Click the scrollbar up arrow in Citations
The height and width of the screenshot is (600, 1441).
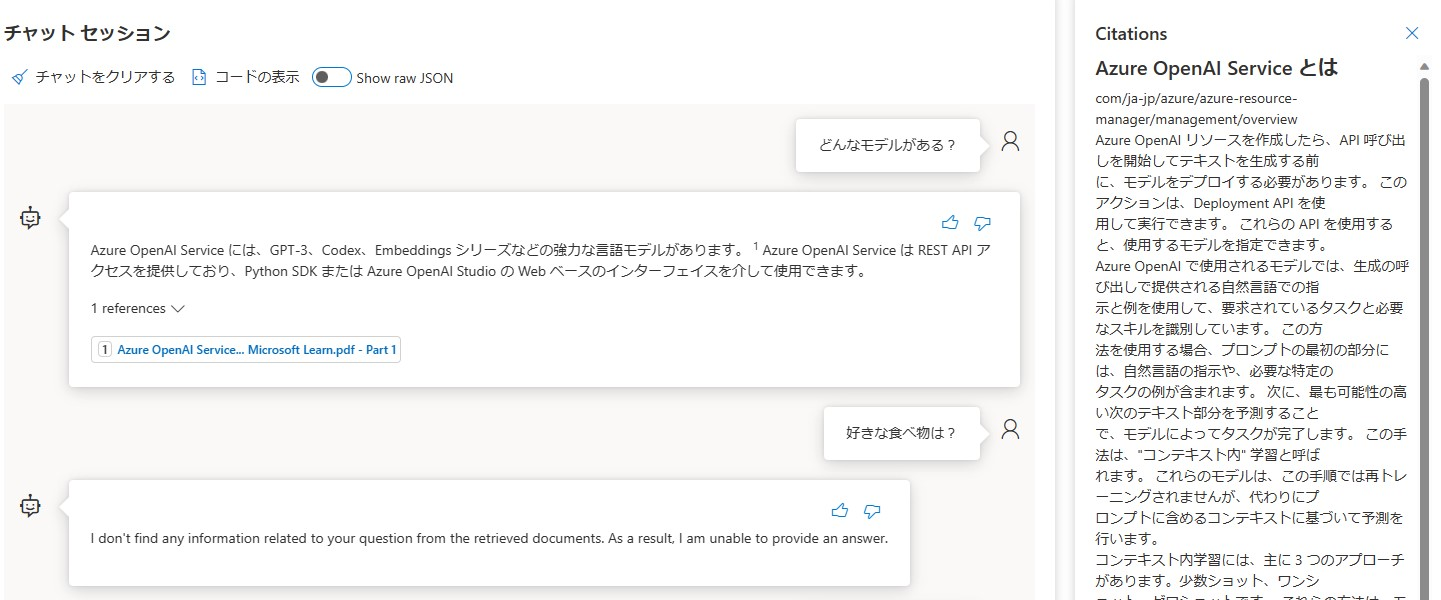click(1425, 66)
